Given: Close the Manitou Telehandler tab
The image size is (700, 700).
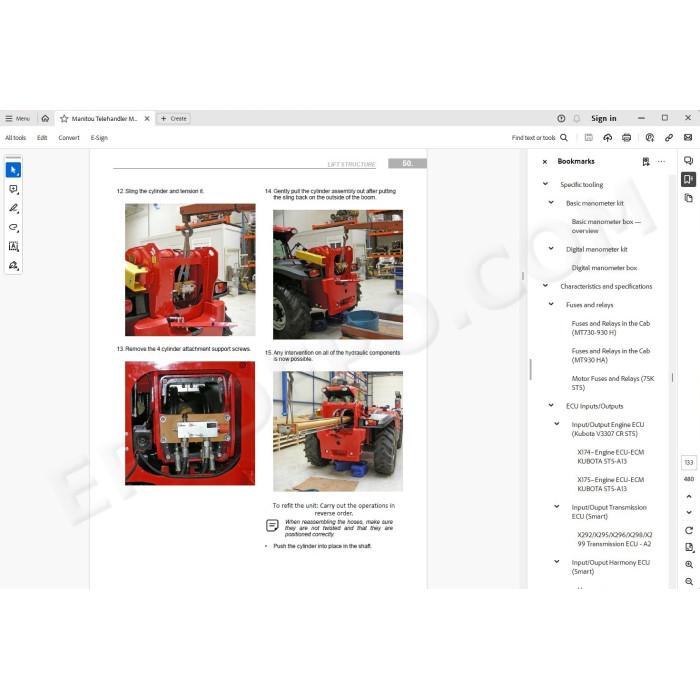Looking at the screenshot, I should [x=147, y=119].
